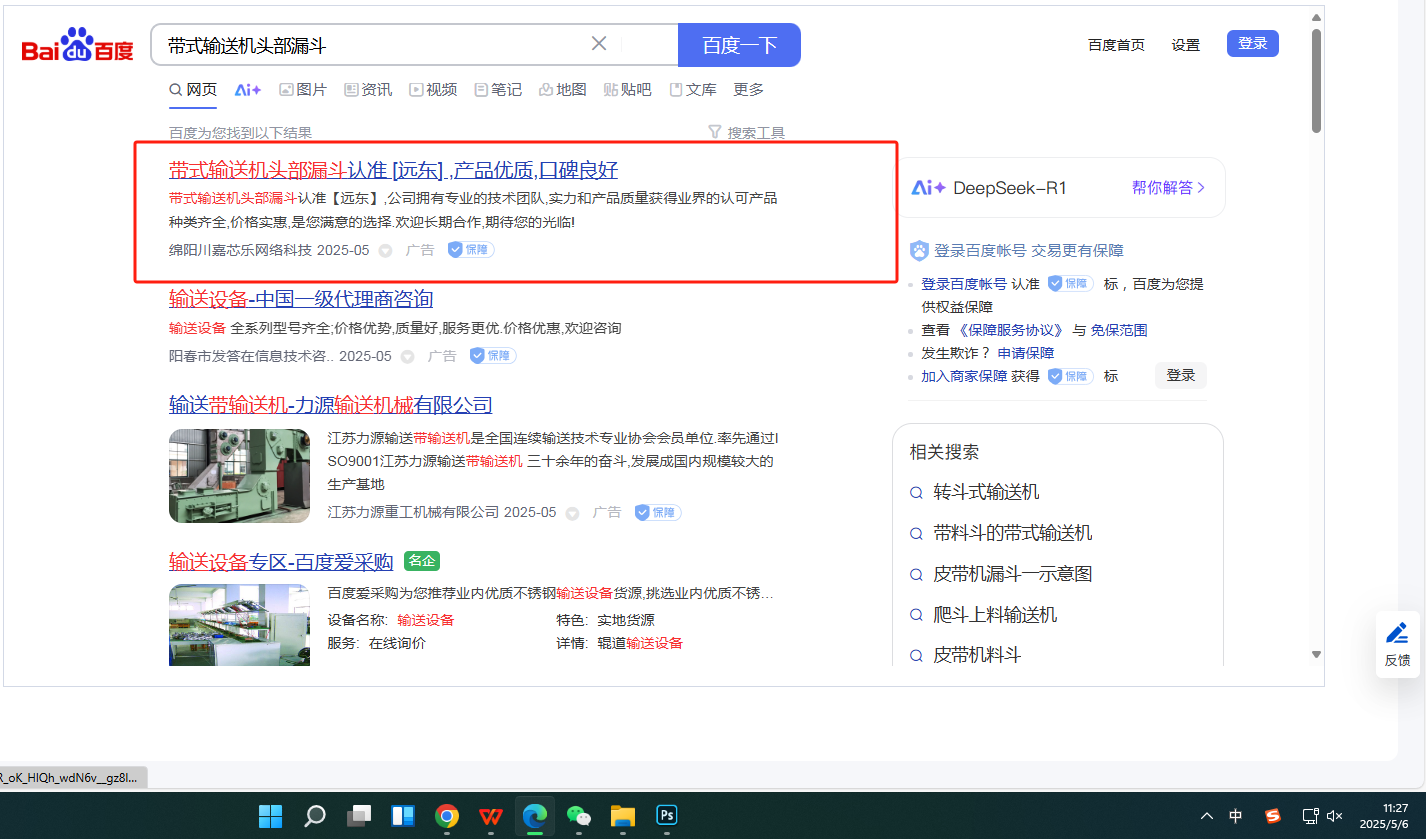
Task: Click the conveyor machine thumbnail image
Action: point(239,476)
